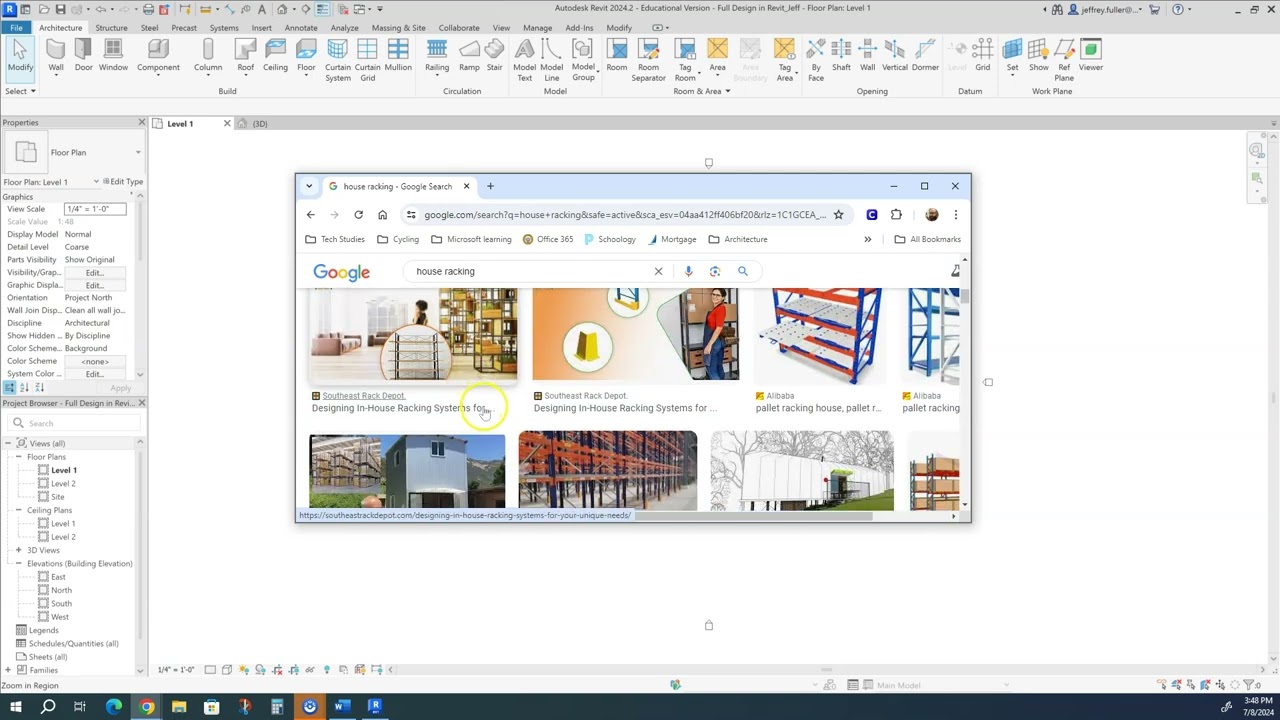The height and width of the screenshot is (720, 1280).
Task: Select the Window tool
Action: (113, 56)
